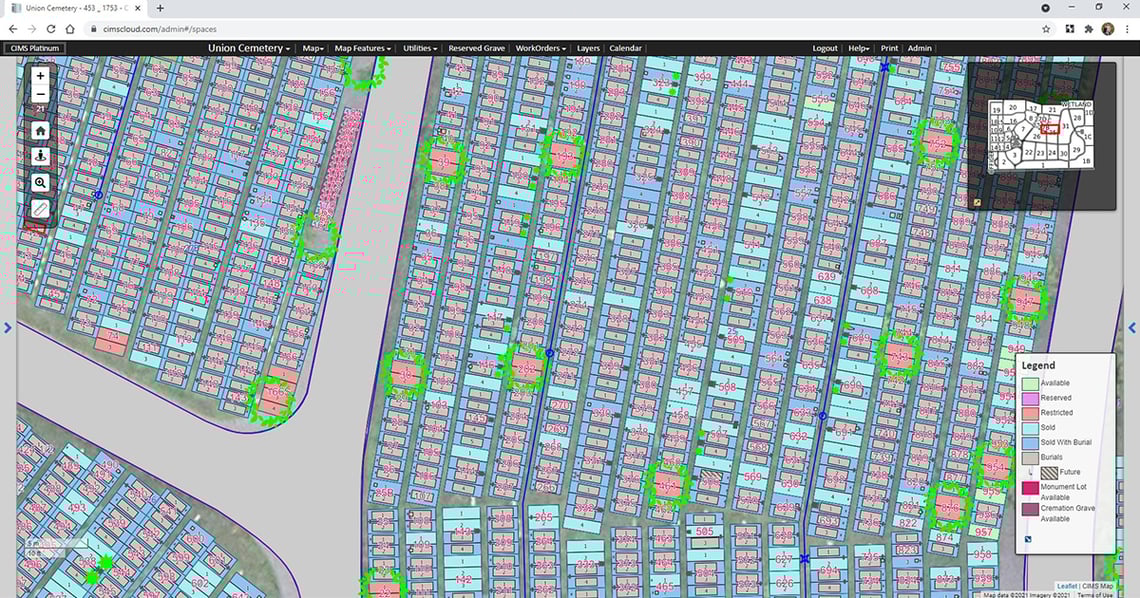Click the Logout button
This screenshot has height=598, width=1140.
(825, 48)
